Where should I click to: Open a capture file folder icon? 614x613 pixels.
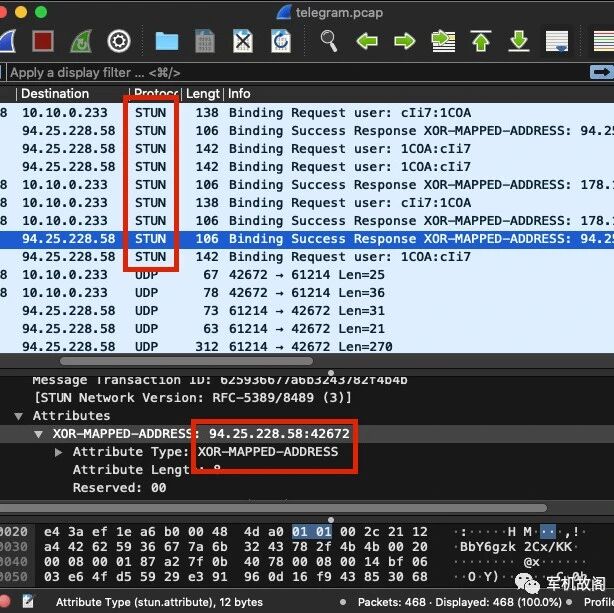coord(167,41)
